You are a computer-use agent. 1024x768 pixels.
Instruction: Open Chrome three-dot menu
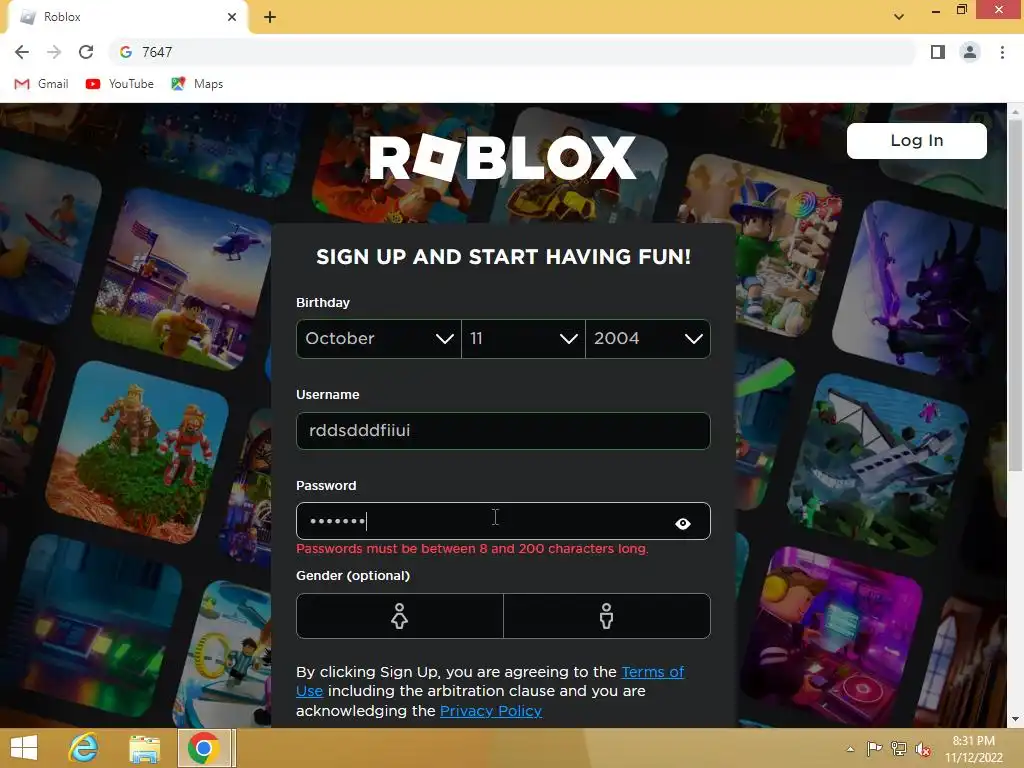(x=1002, y=52)
